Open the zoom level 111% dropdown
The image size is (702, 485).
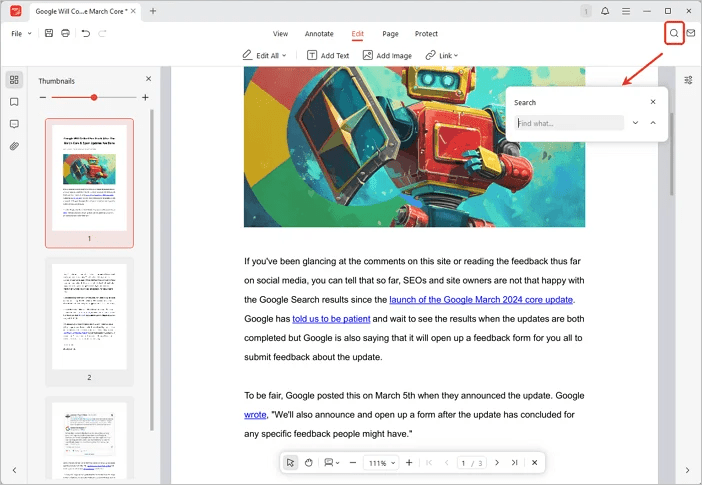click(x=381, y=463)
